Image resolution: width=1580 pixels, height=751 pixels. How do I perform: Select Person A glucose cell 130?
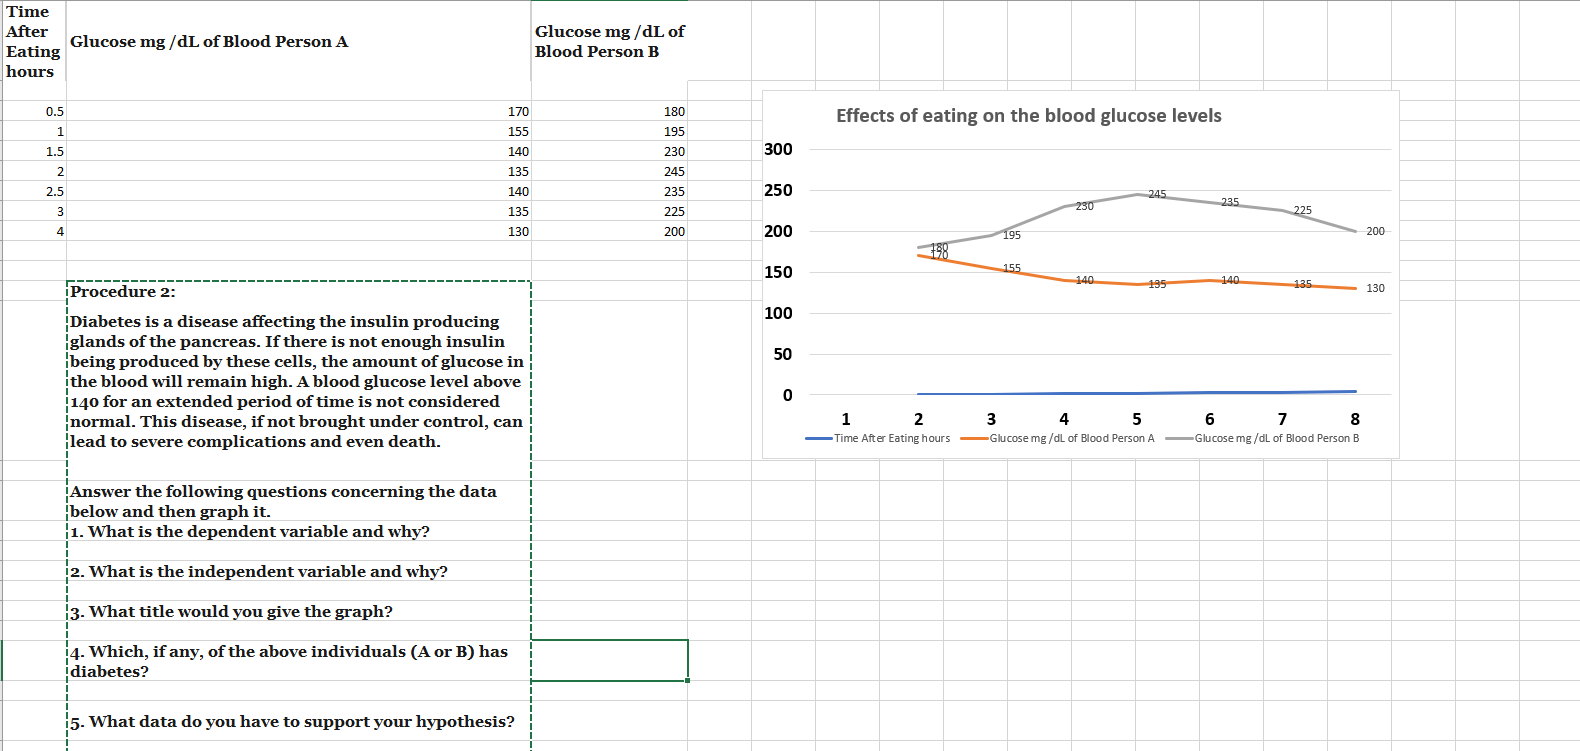(298, 231)
